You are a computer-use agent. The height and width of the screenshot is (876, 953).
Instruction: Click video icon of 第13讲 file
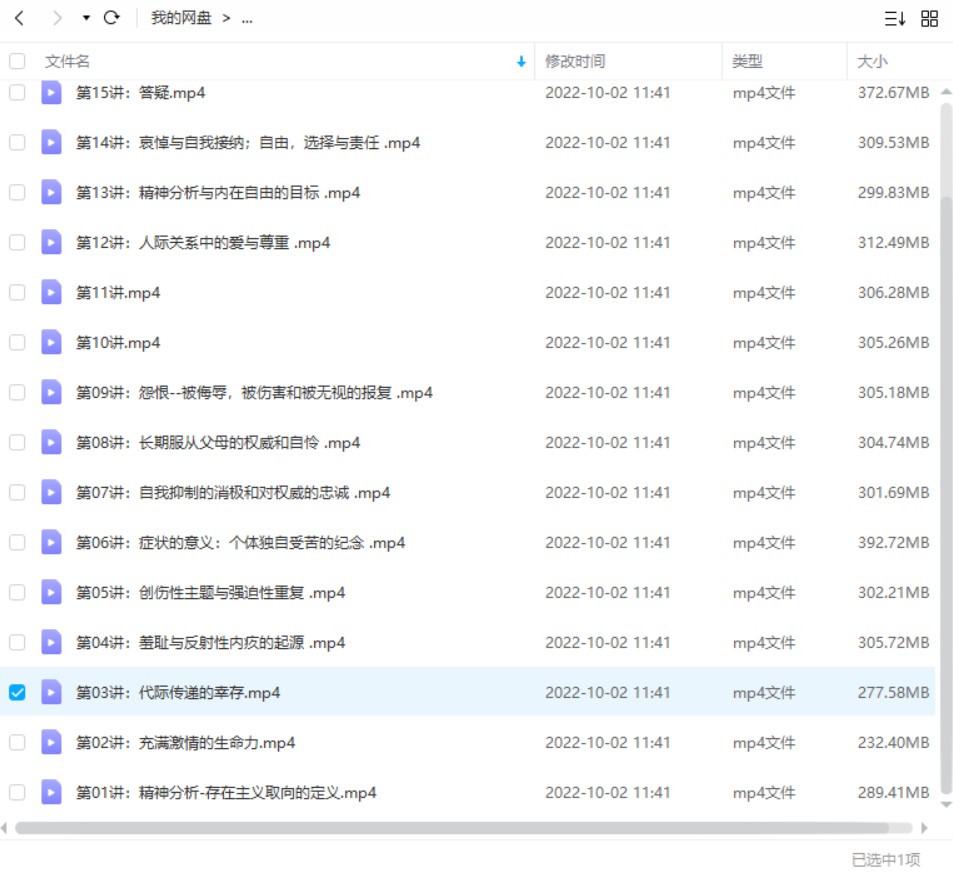[x=51, y=192]
